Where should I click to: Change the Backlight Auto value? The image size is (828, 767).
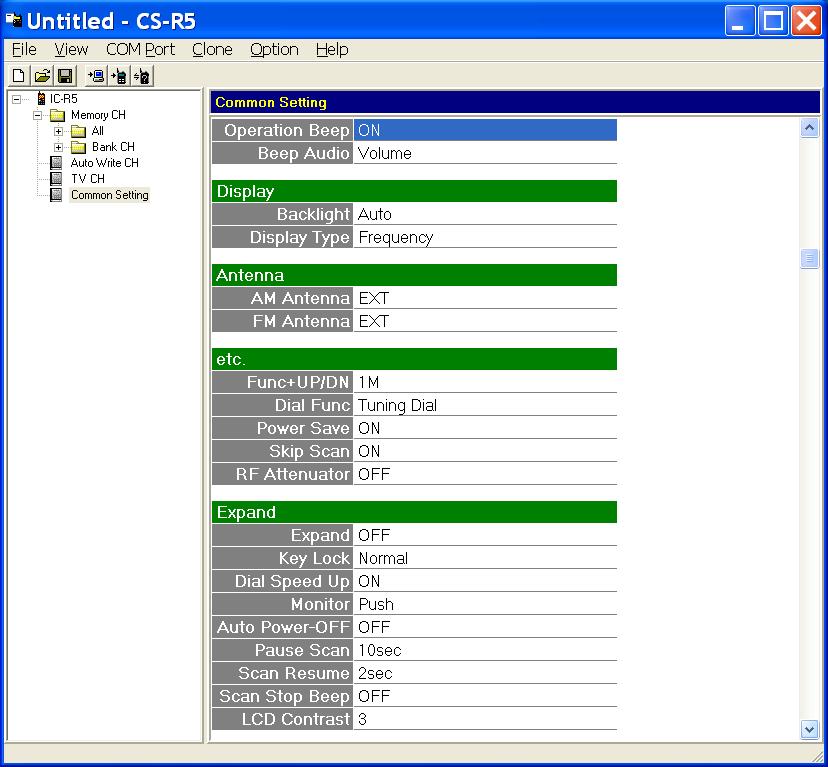tap(485, 214)
